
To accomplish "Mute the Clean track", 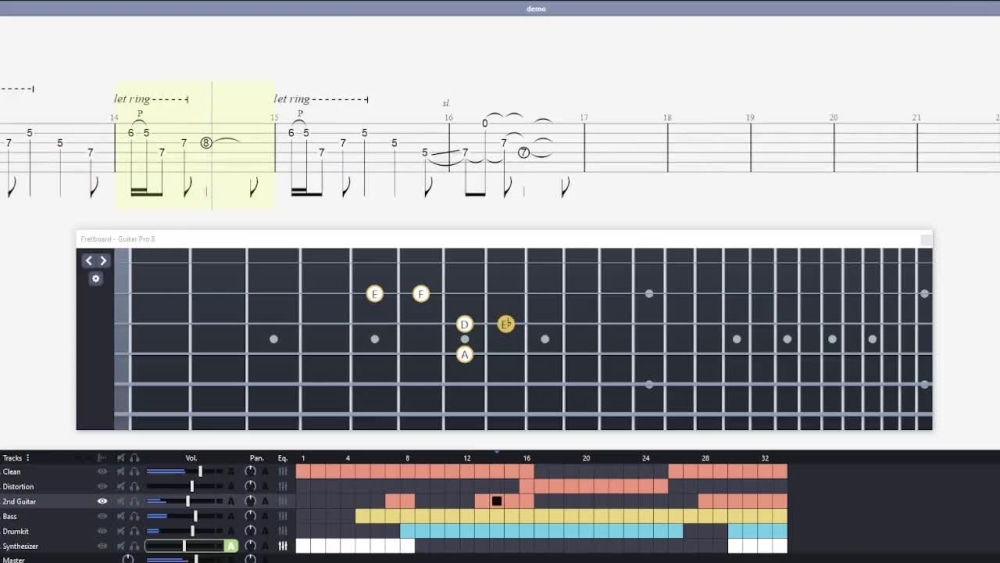I will 121,472.
